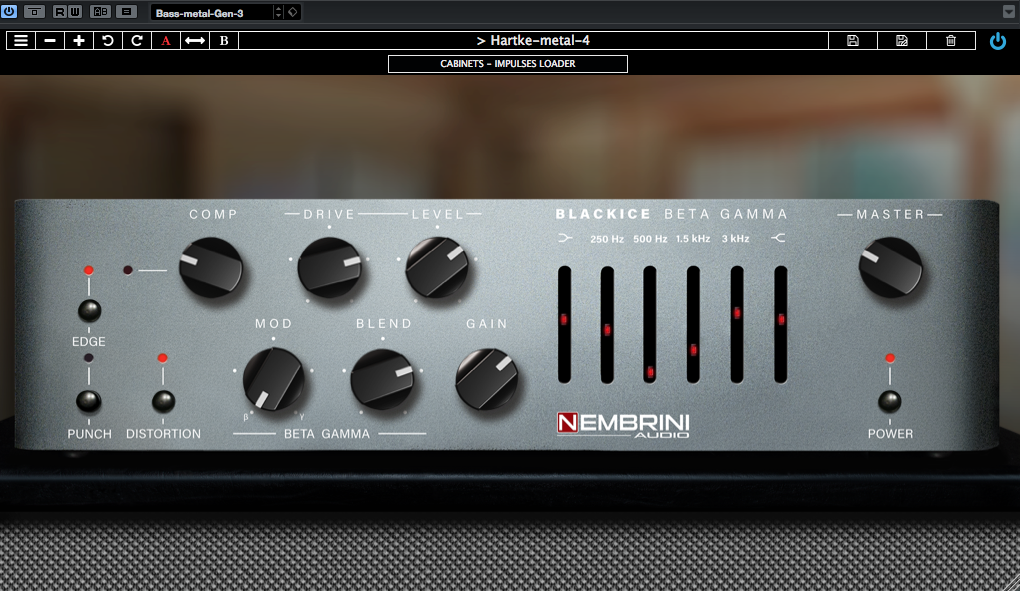Screen dimensions: 1020x591
Task: Click the red POWER indicator LED
Action: pos(890,358)
